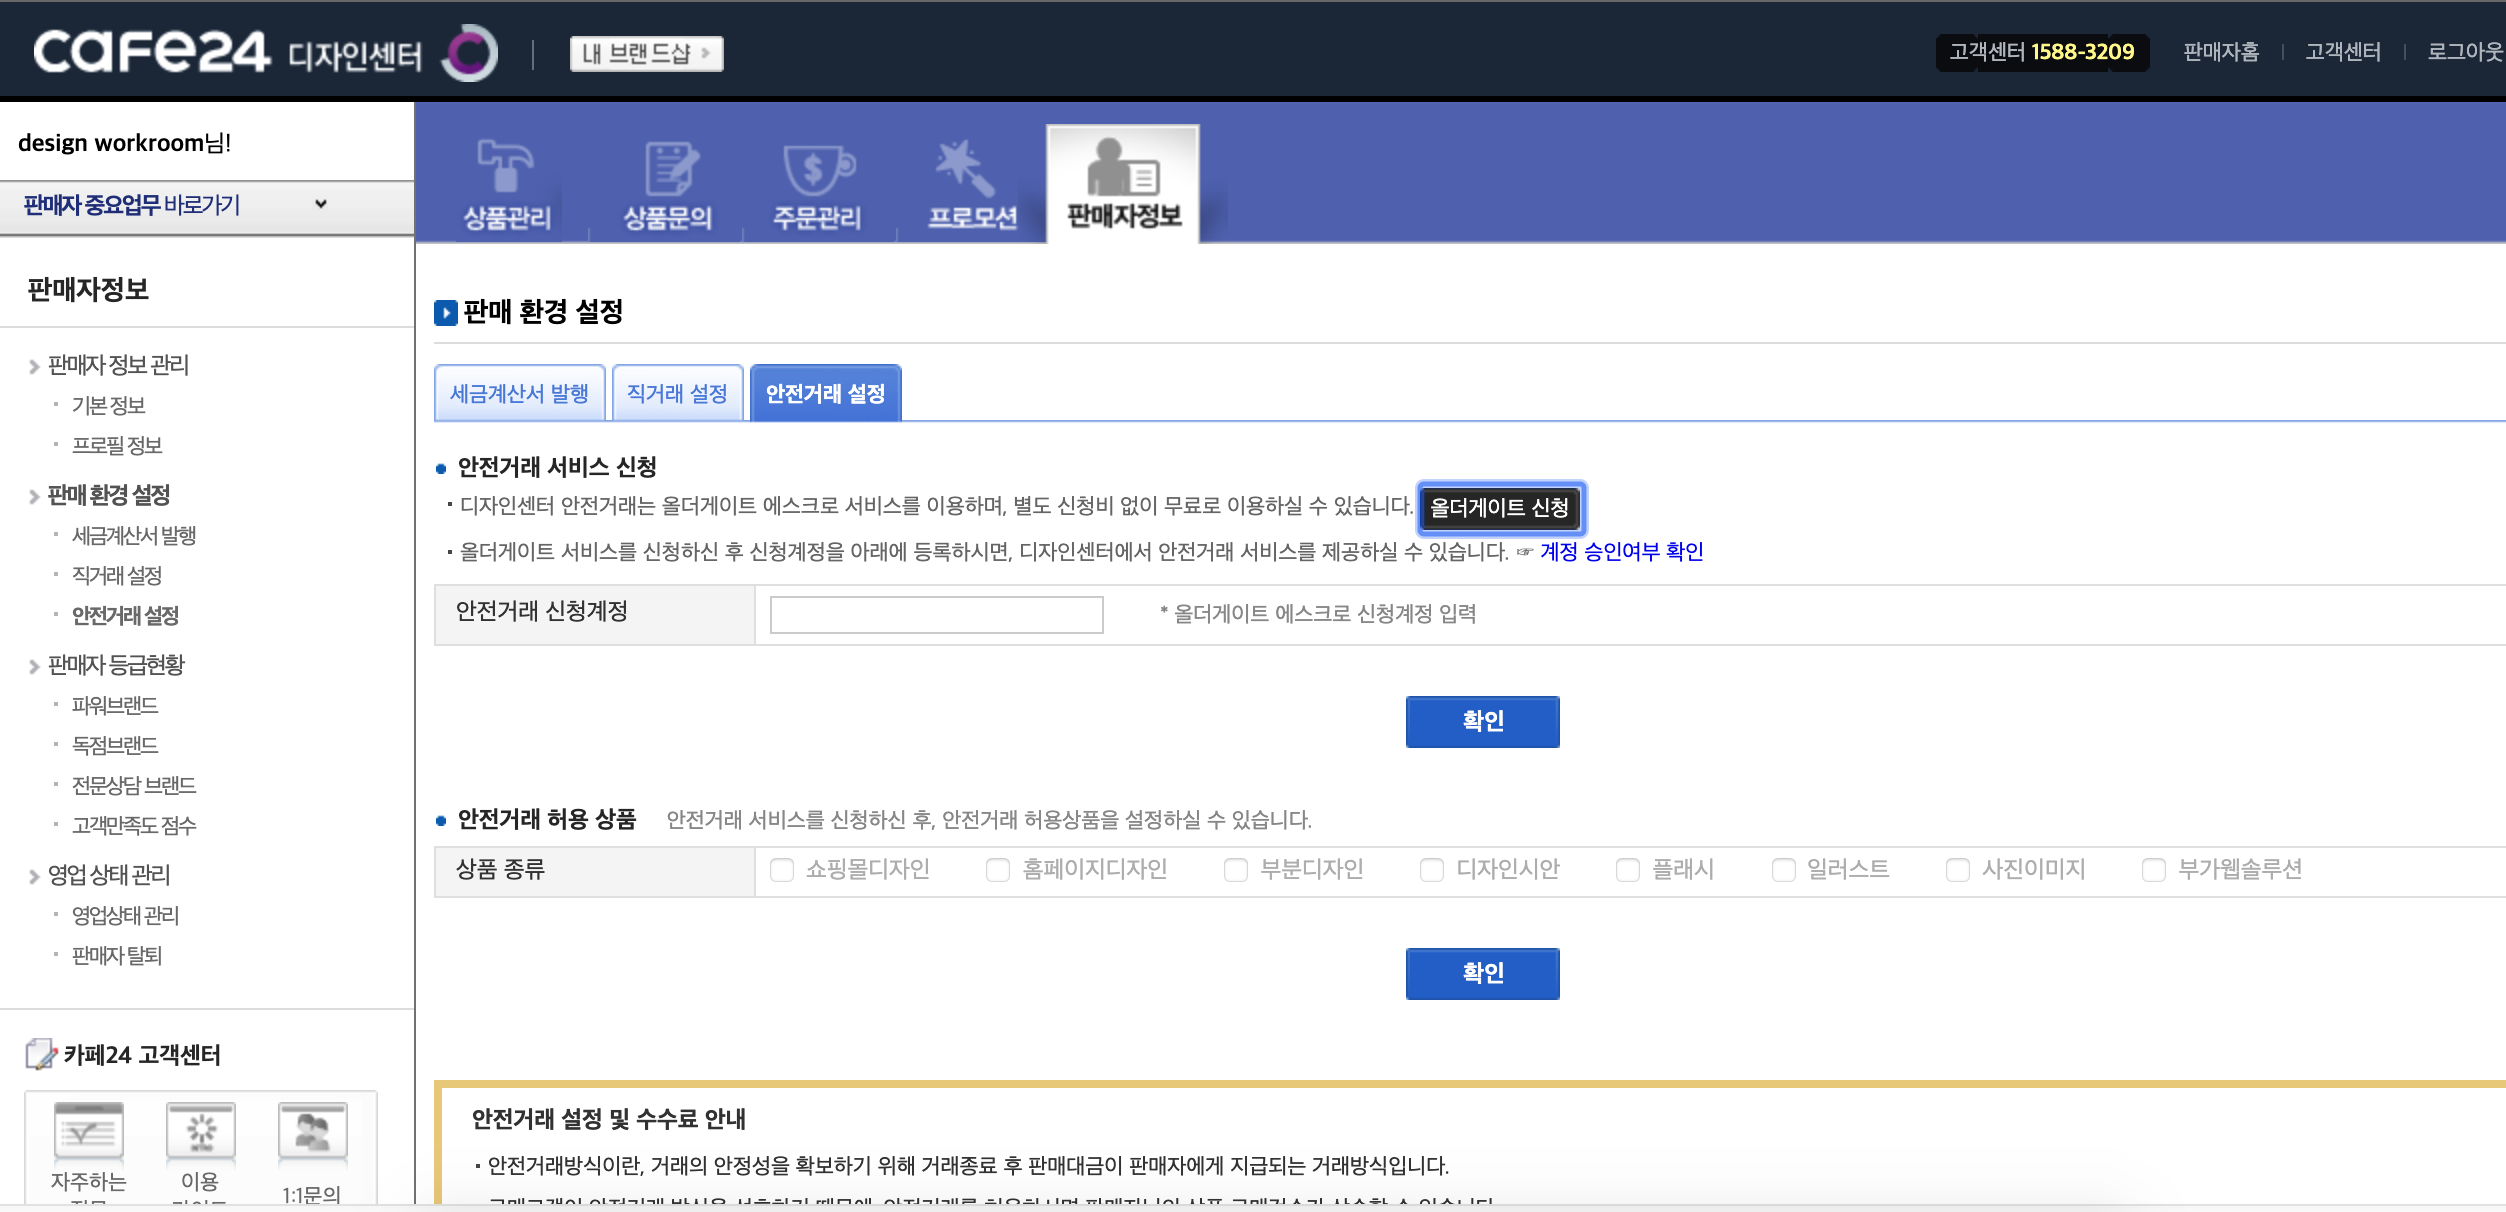
Task: Click the 주문관리 dollar cup icon
Action: pyautogui.click(x=817, y=167)
